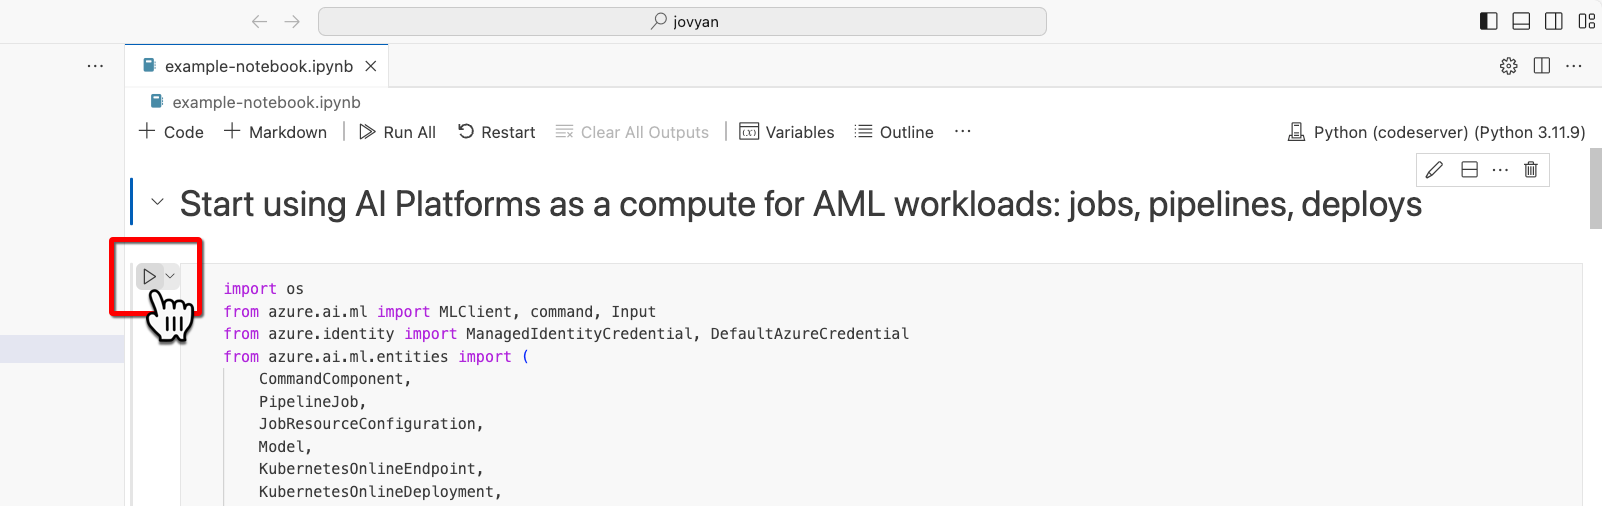Add a new Code cell
Image resolution: width=1602 pixels, height=506 pixels.
(x=171, y=132)
